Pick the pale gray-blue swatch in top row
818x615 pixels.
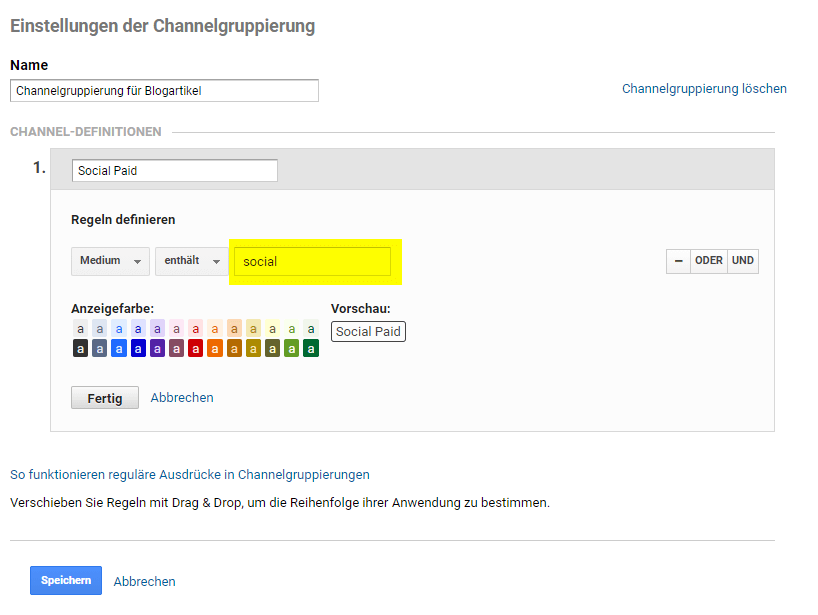pos(100,329)
